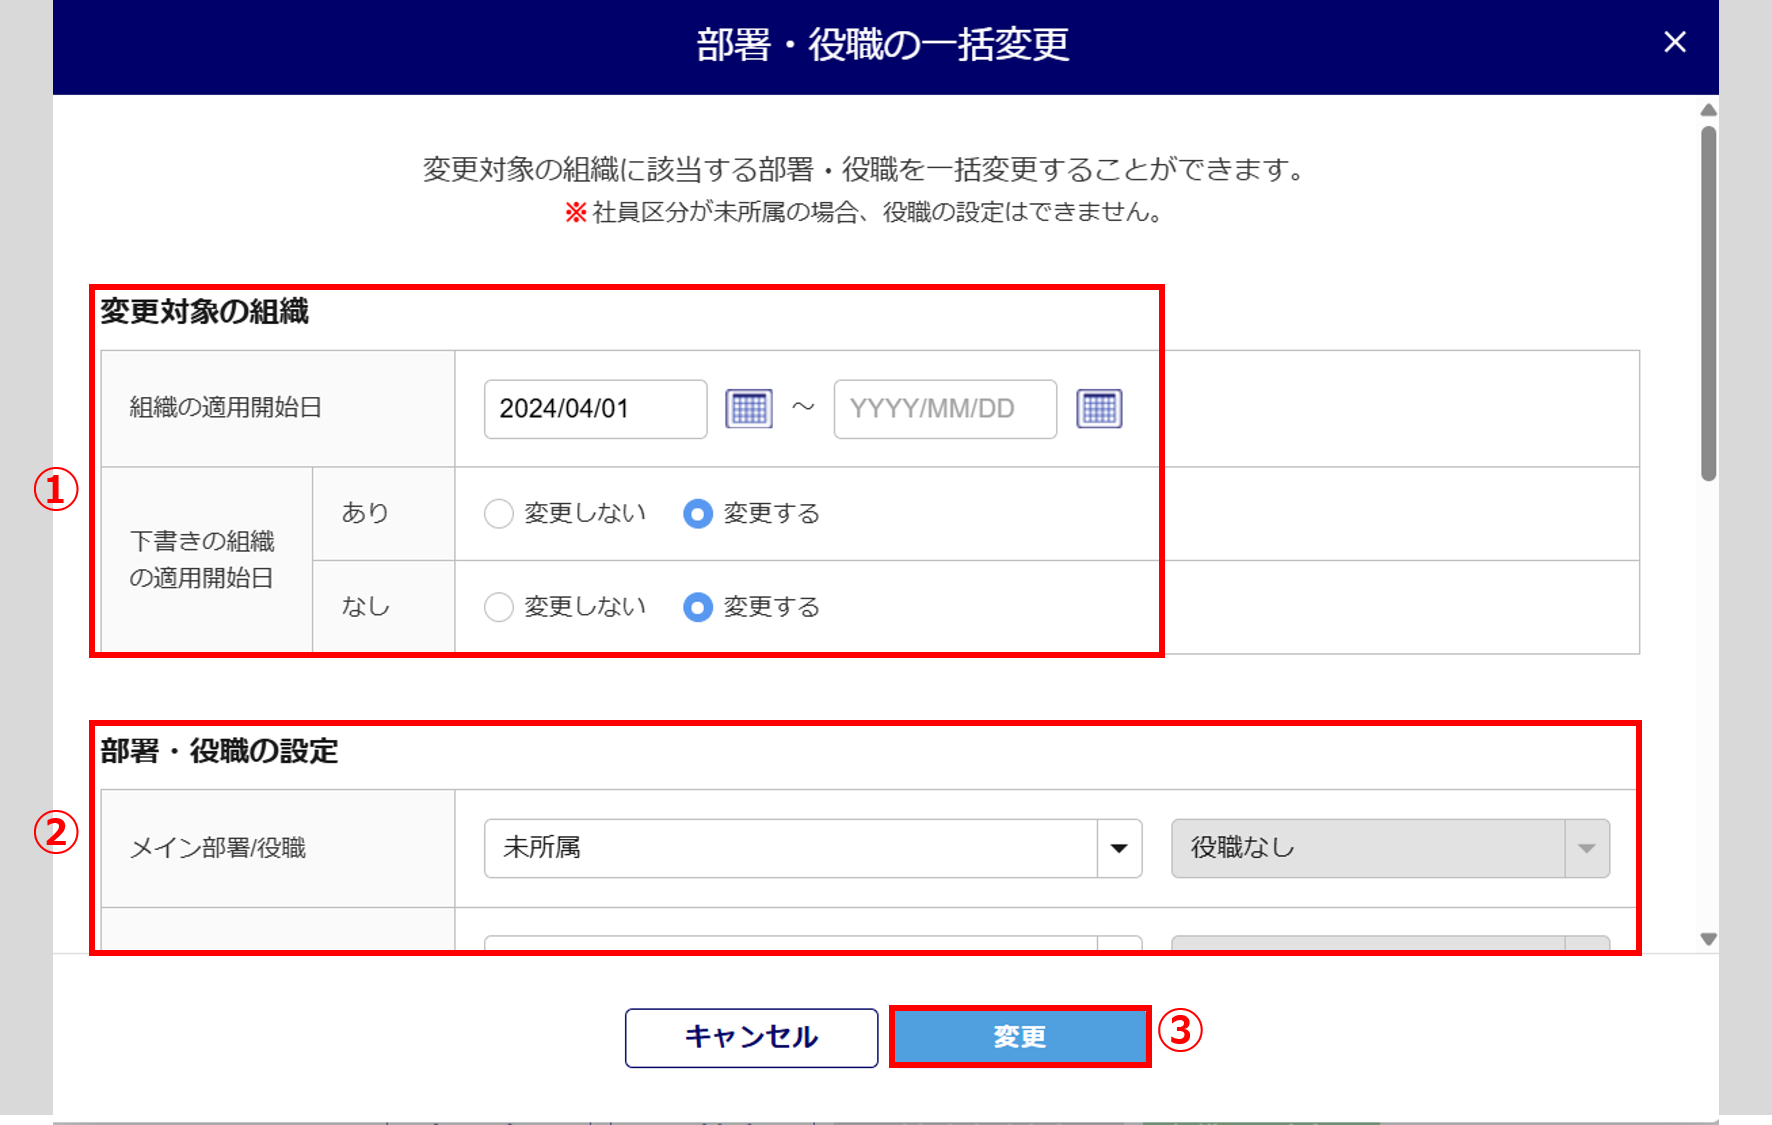
Task: Expand the メイン部署 dropdown showing 未所属
Action: pos(790,849)
